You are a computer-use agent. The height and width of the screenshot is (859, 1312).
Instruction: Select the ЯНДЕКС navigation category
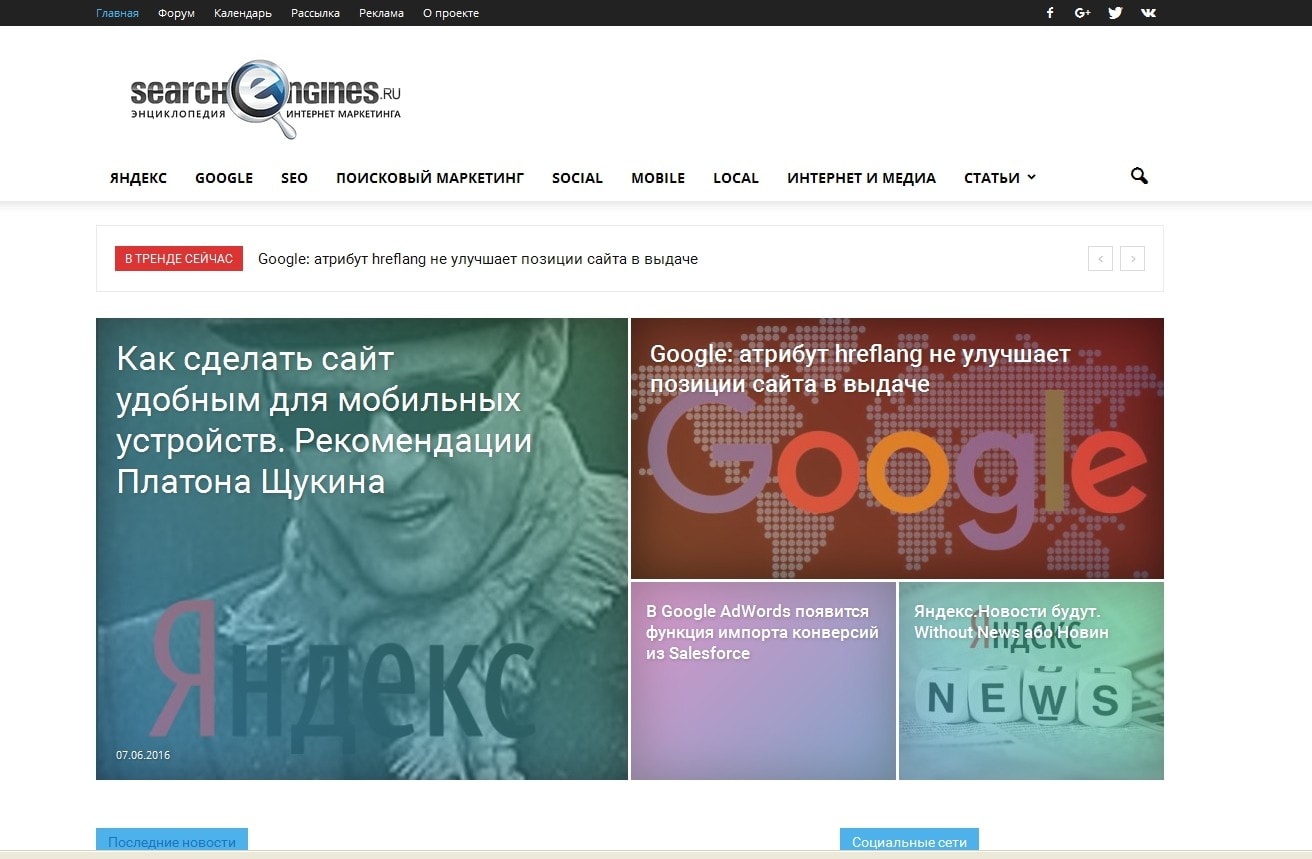coord(138,178)
